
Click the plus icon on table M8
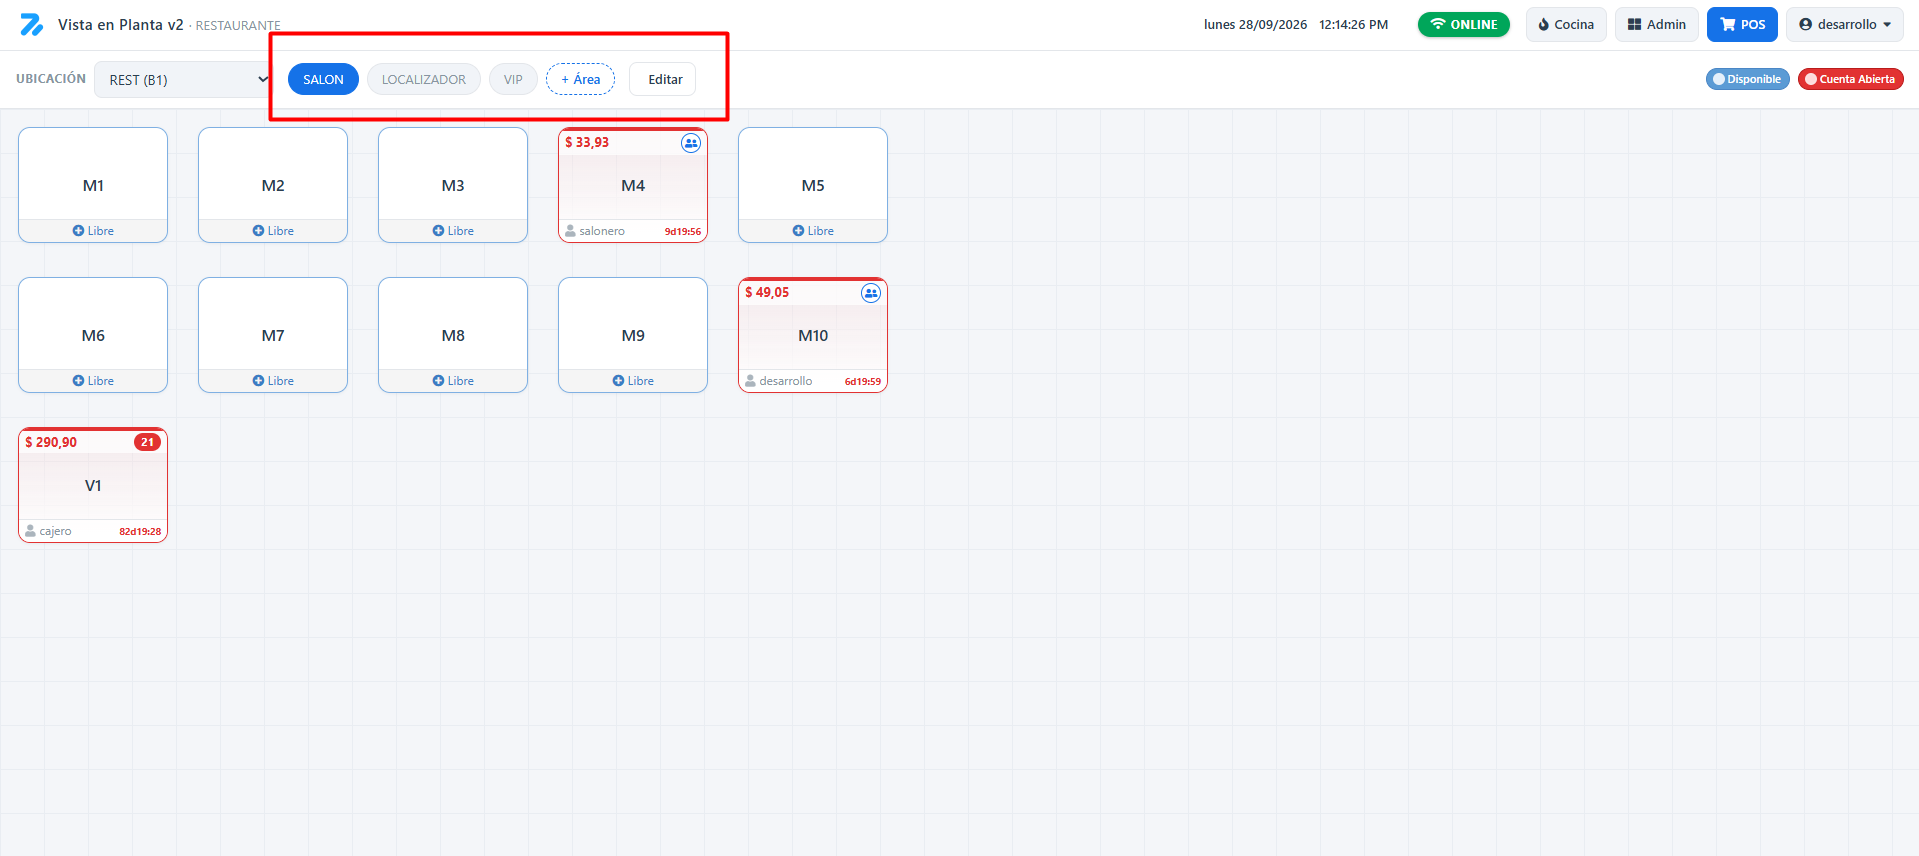438,381
